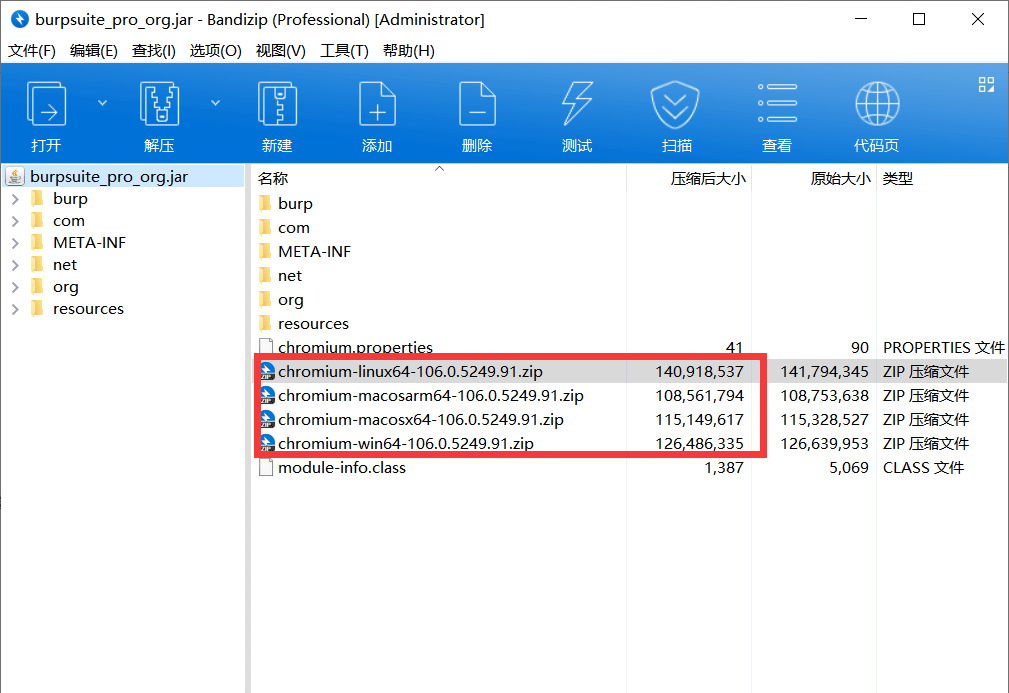Open the Edit (编辑) menu
Screen dimensions: 1009x693
point(93,51)
